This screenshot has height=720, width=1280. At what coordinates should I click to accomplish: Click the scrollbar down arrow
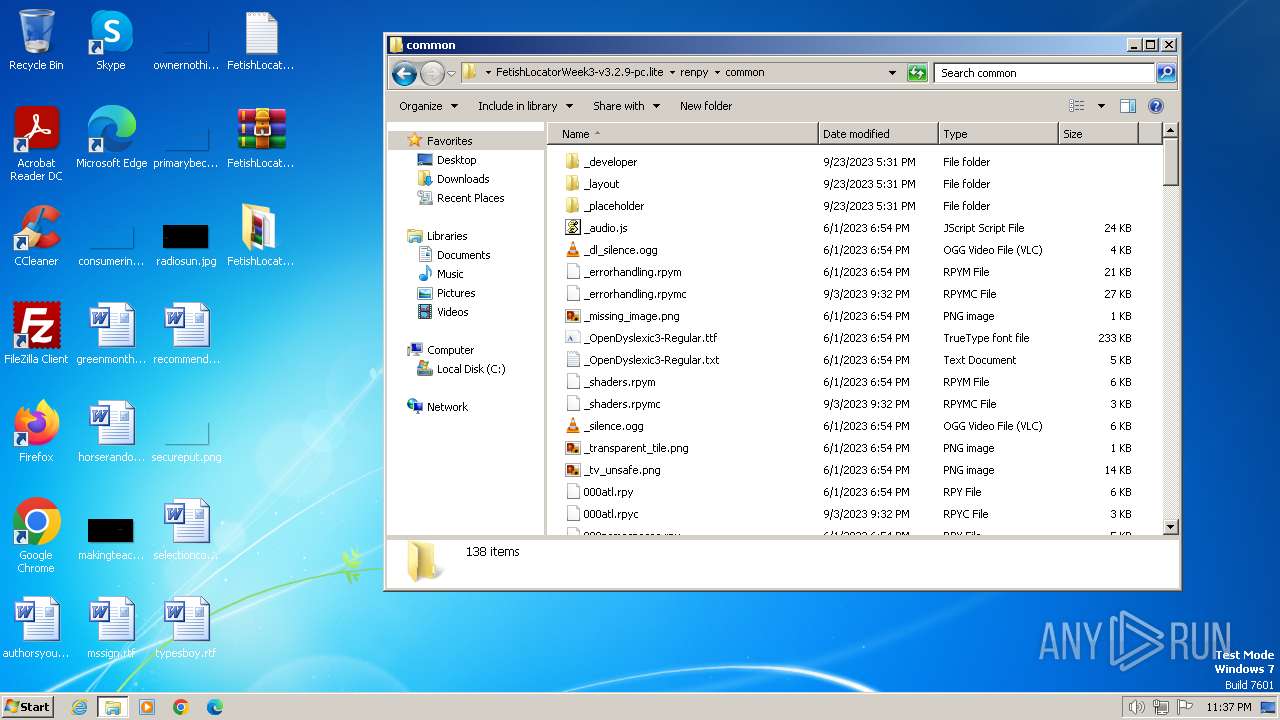(1171, 527)
